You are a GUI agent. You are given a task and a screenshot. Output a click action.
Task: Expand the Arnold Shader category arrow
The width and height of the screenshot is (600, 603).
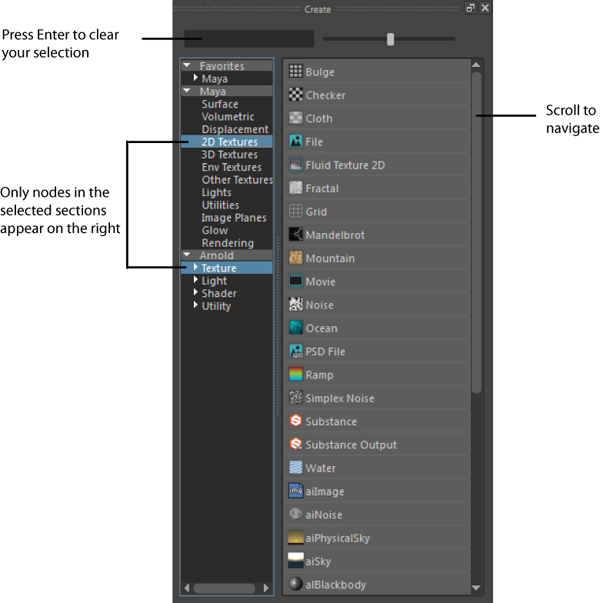(x=196, y=293)
